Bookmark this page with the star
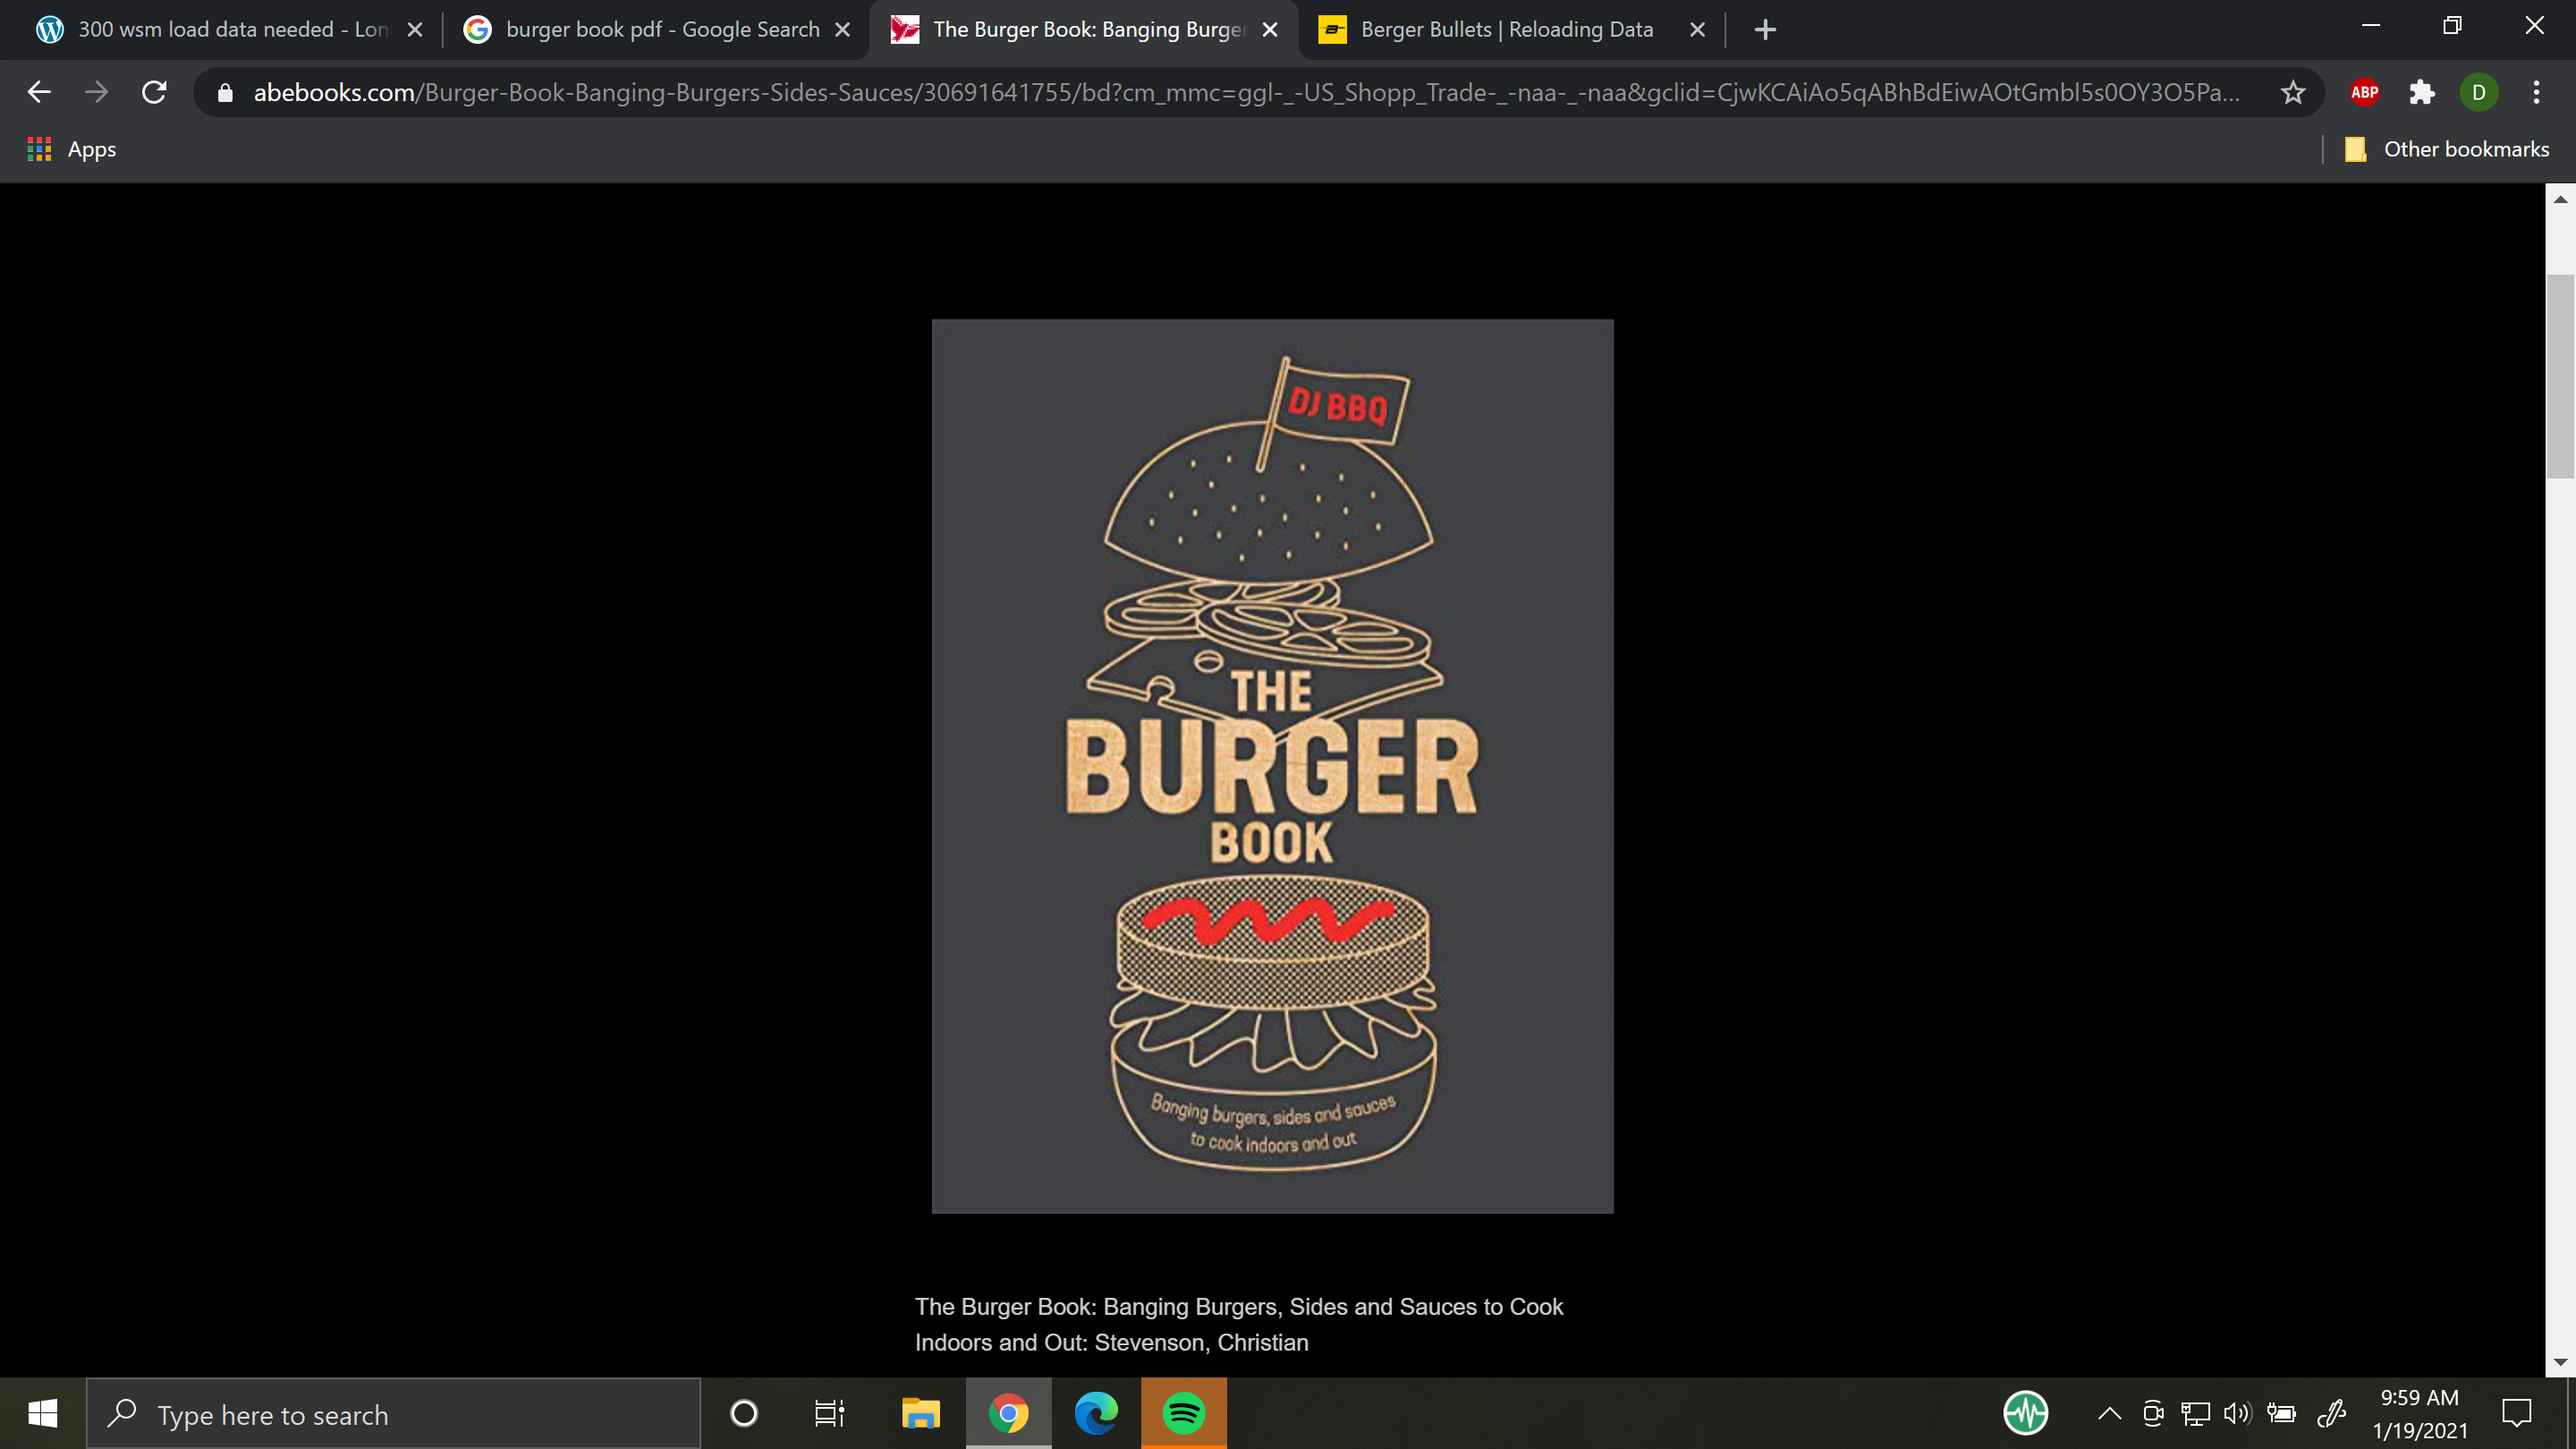 (2292, 93)
